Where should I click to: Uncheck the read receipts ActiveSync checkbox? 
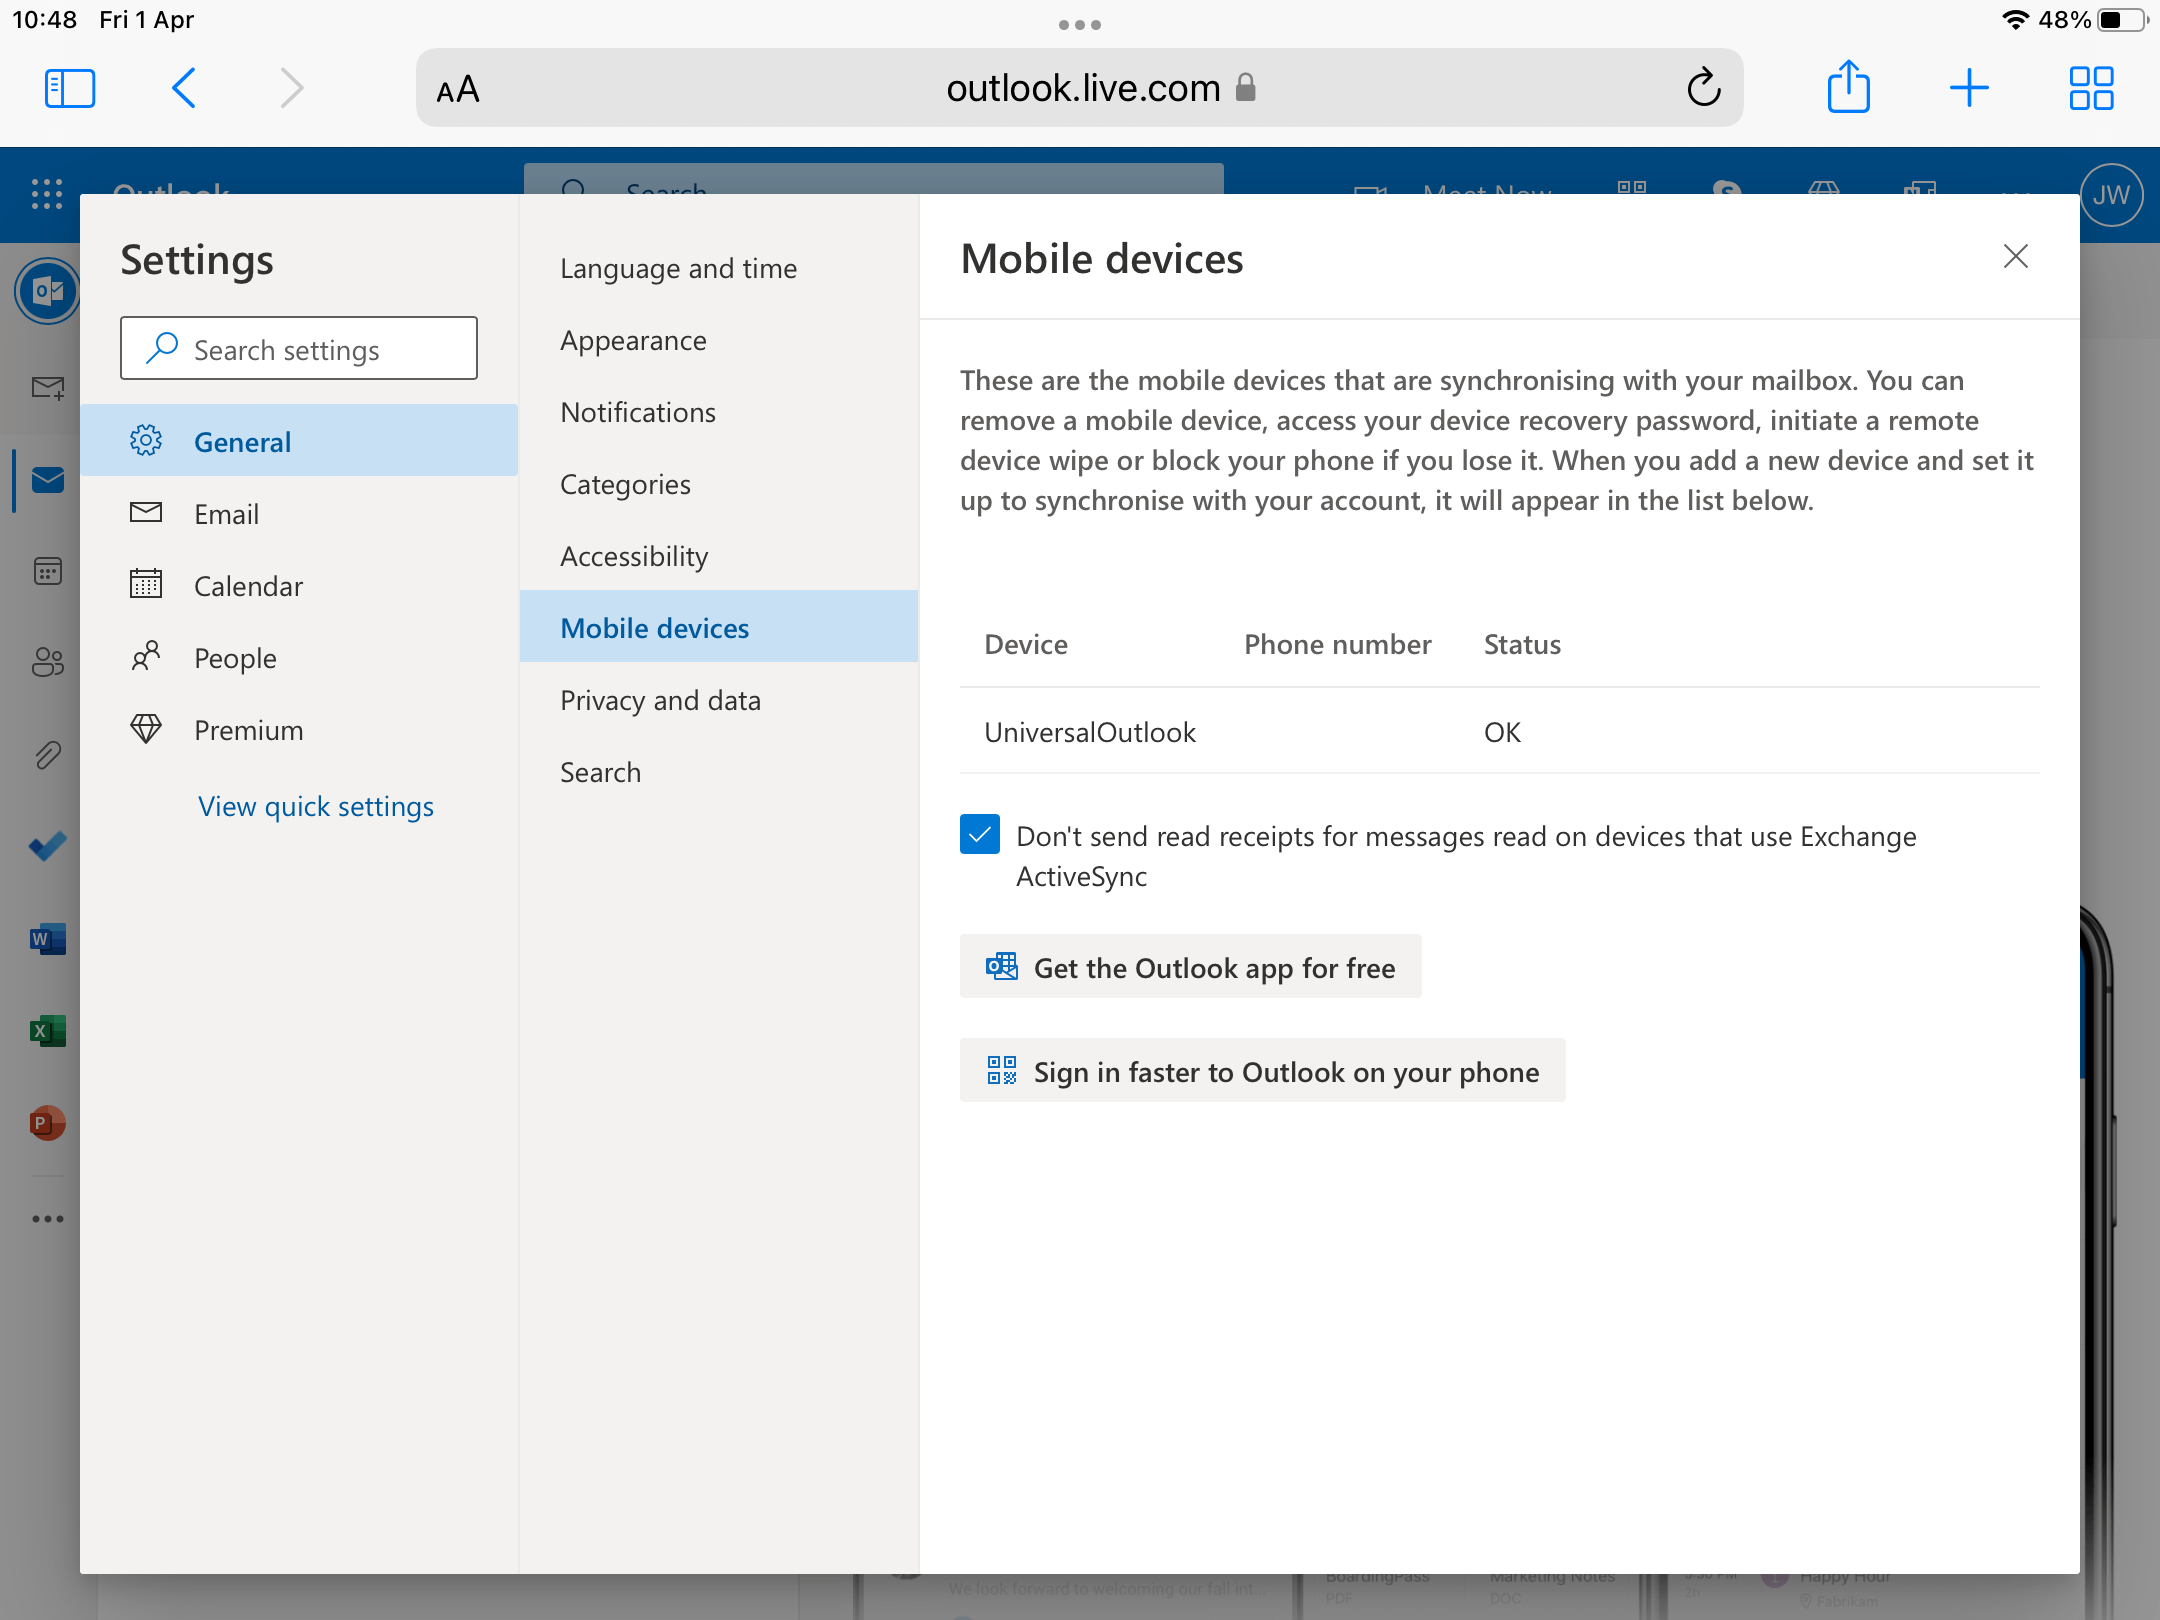[979, 834]
